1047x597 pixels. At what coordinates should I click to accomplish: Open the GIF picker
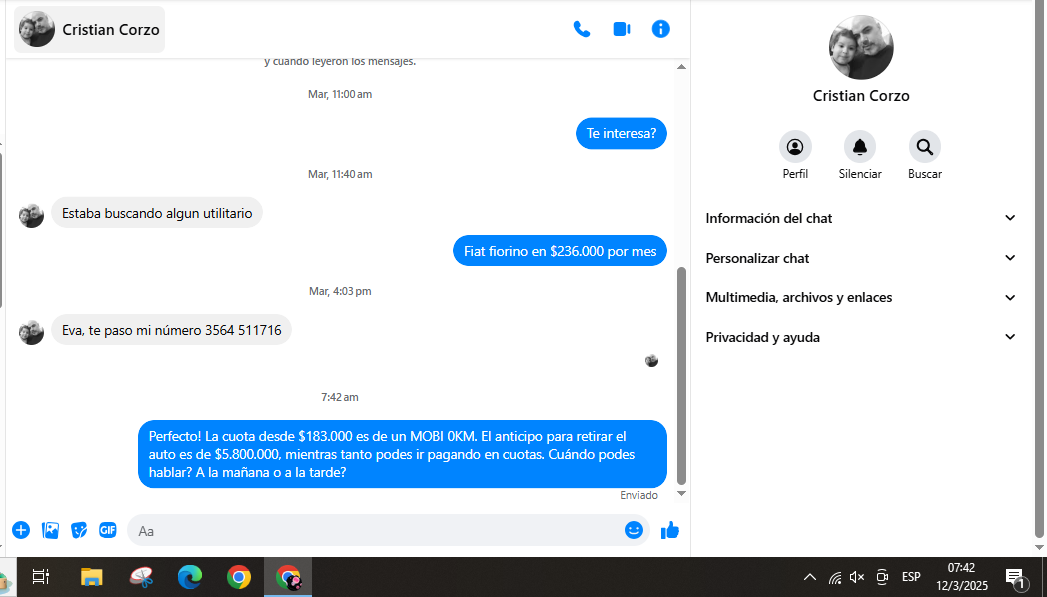(x=108, y=530)
